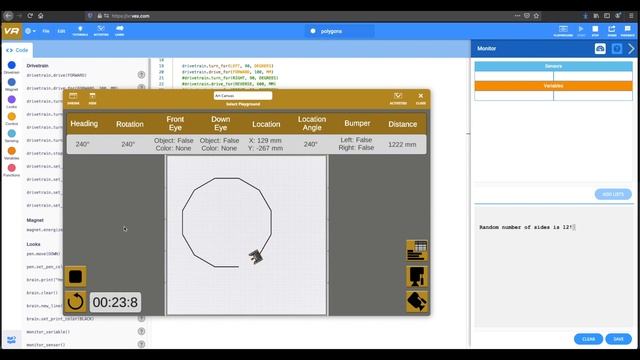Open Feedback from the top toolbar
The height and width of the screenshot is (360, 640).
click(627, 31)
